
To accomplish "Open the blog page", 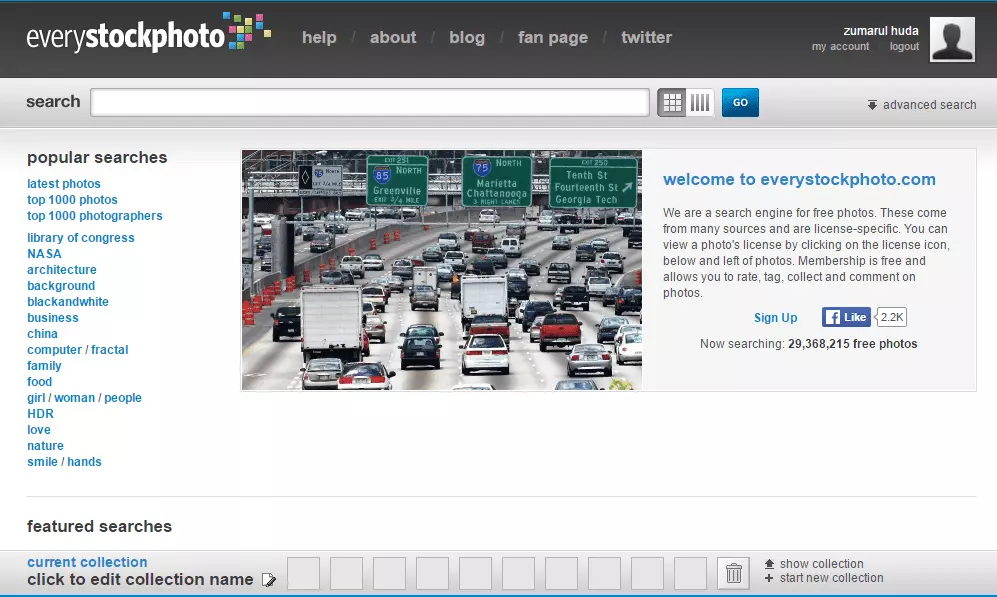I will pos(467,38).
